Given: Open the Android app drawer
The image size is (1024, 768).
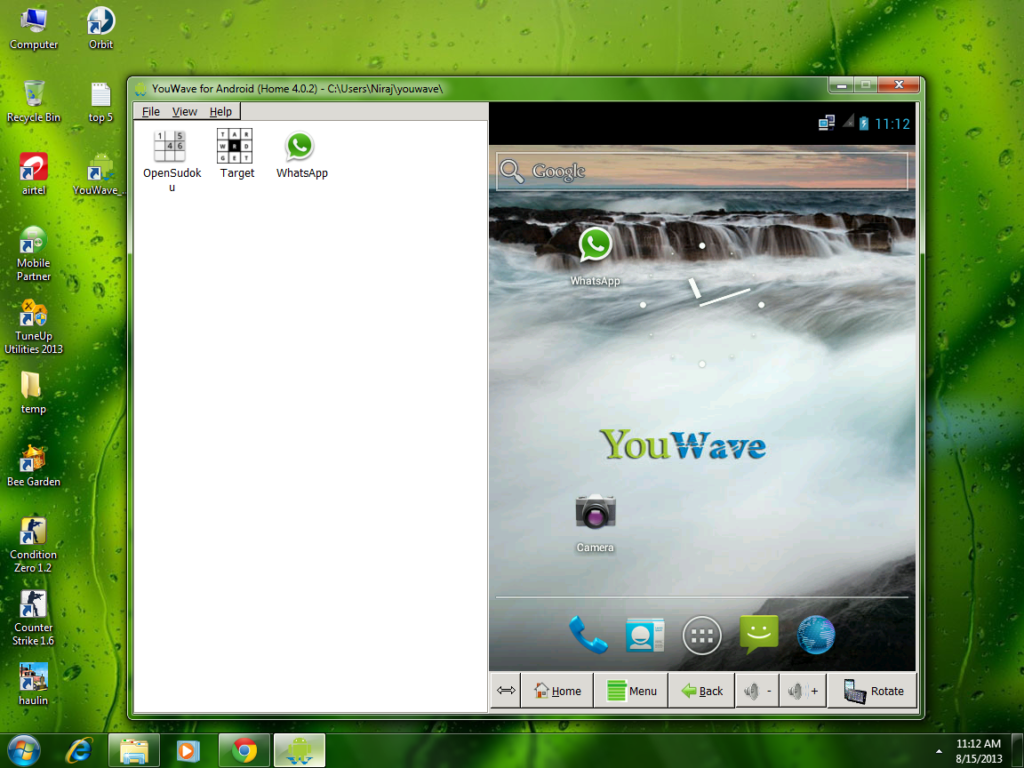Looking at the screenshot, I should [x=701, y=635].
